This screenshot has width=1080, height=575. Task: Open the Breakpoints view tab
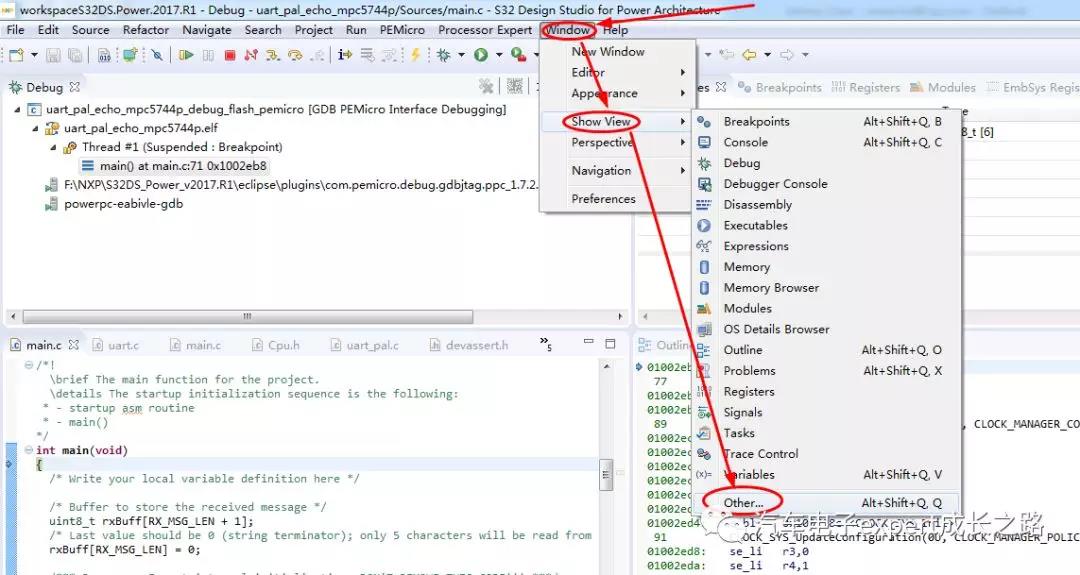click(787, 88)
